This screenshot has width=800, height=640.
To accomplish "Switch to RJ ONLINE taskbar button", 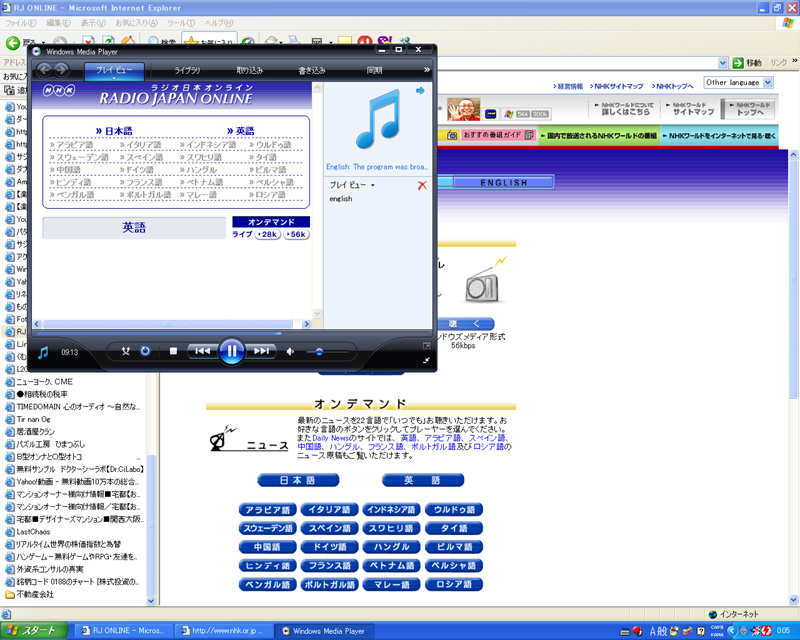I will pyautogui.click(x=122, y=631).
